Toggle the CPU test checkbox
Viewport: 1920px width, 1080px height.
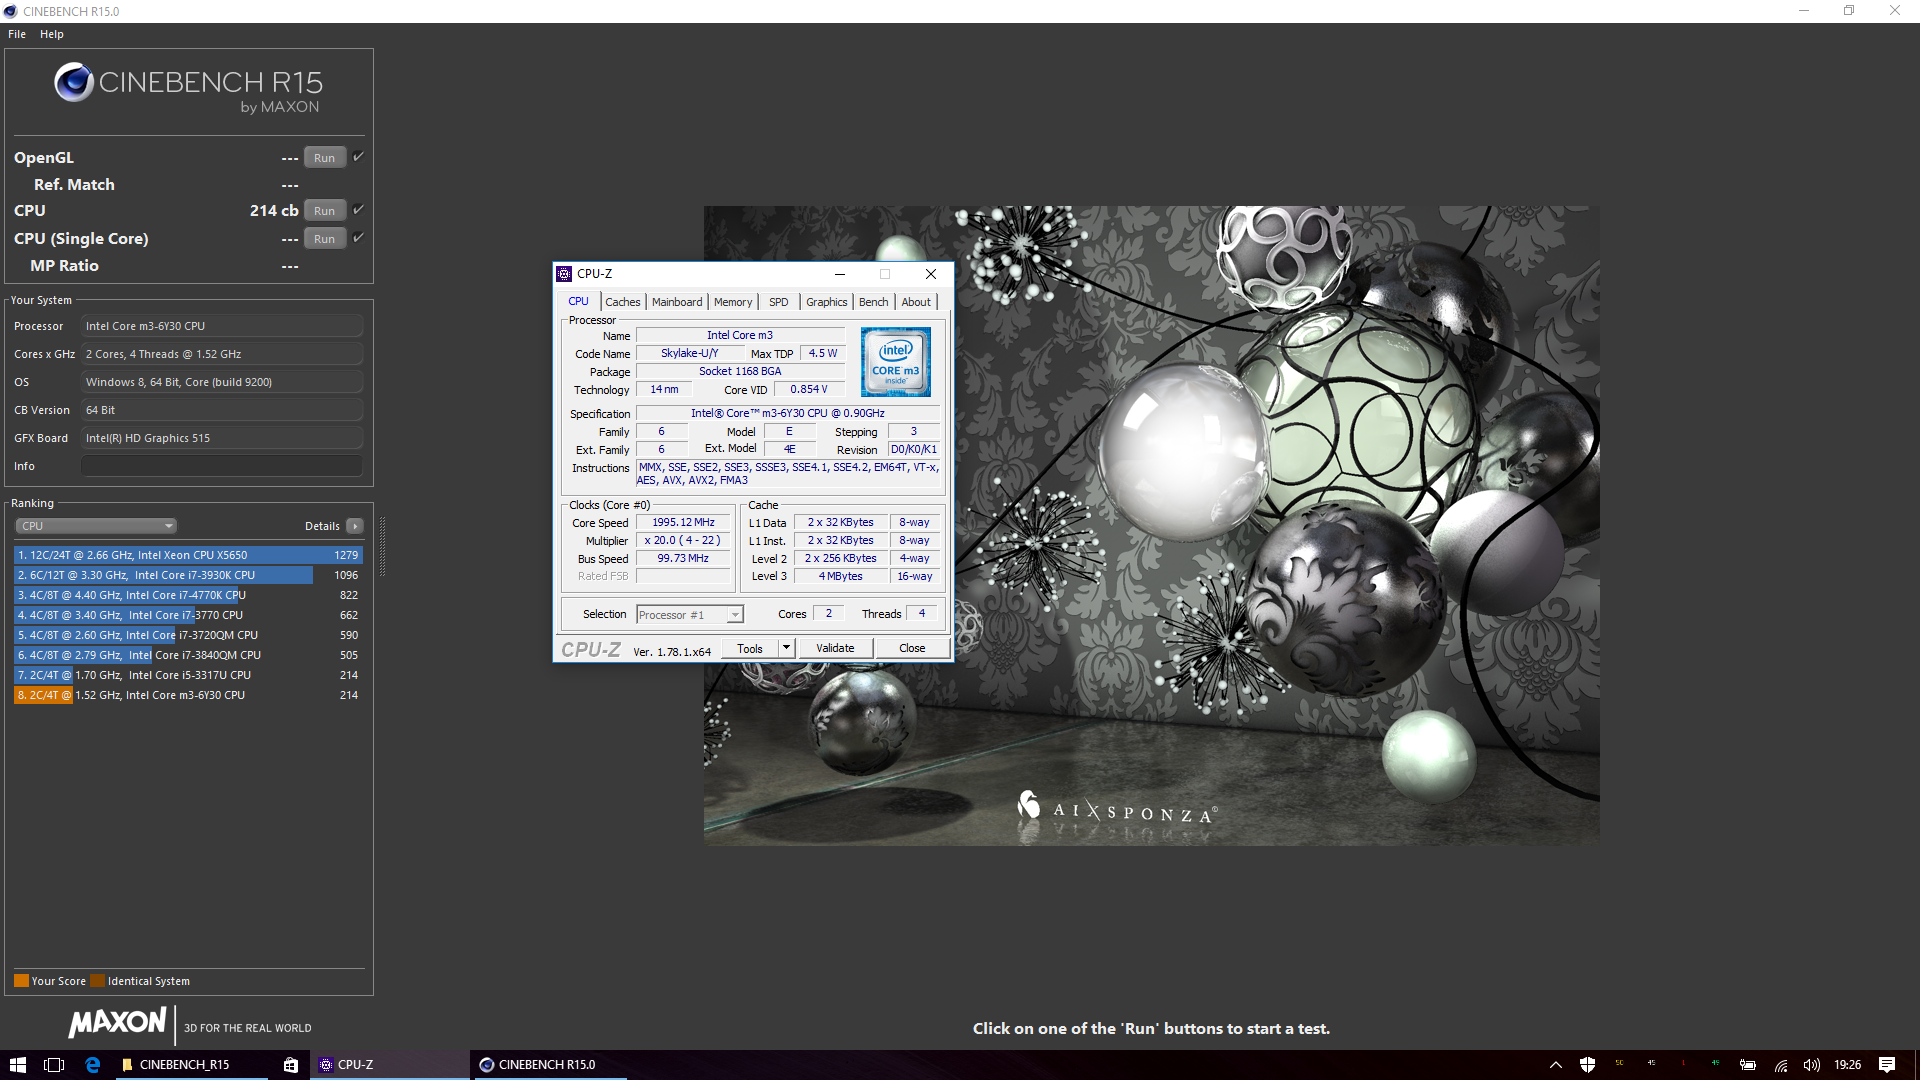point(358,210)
